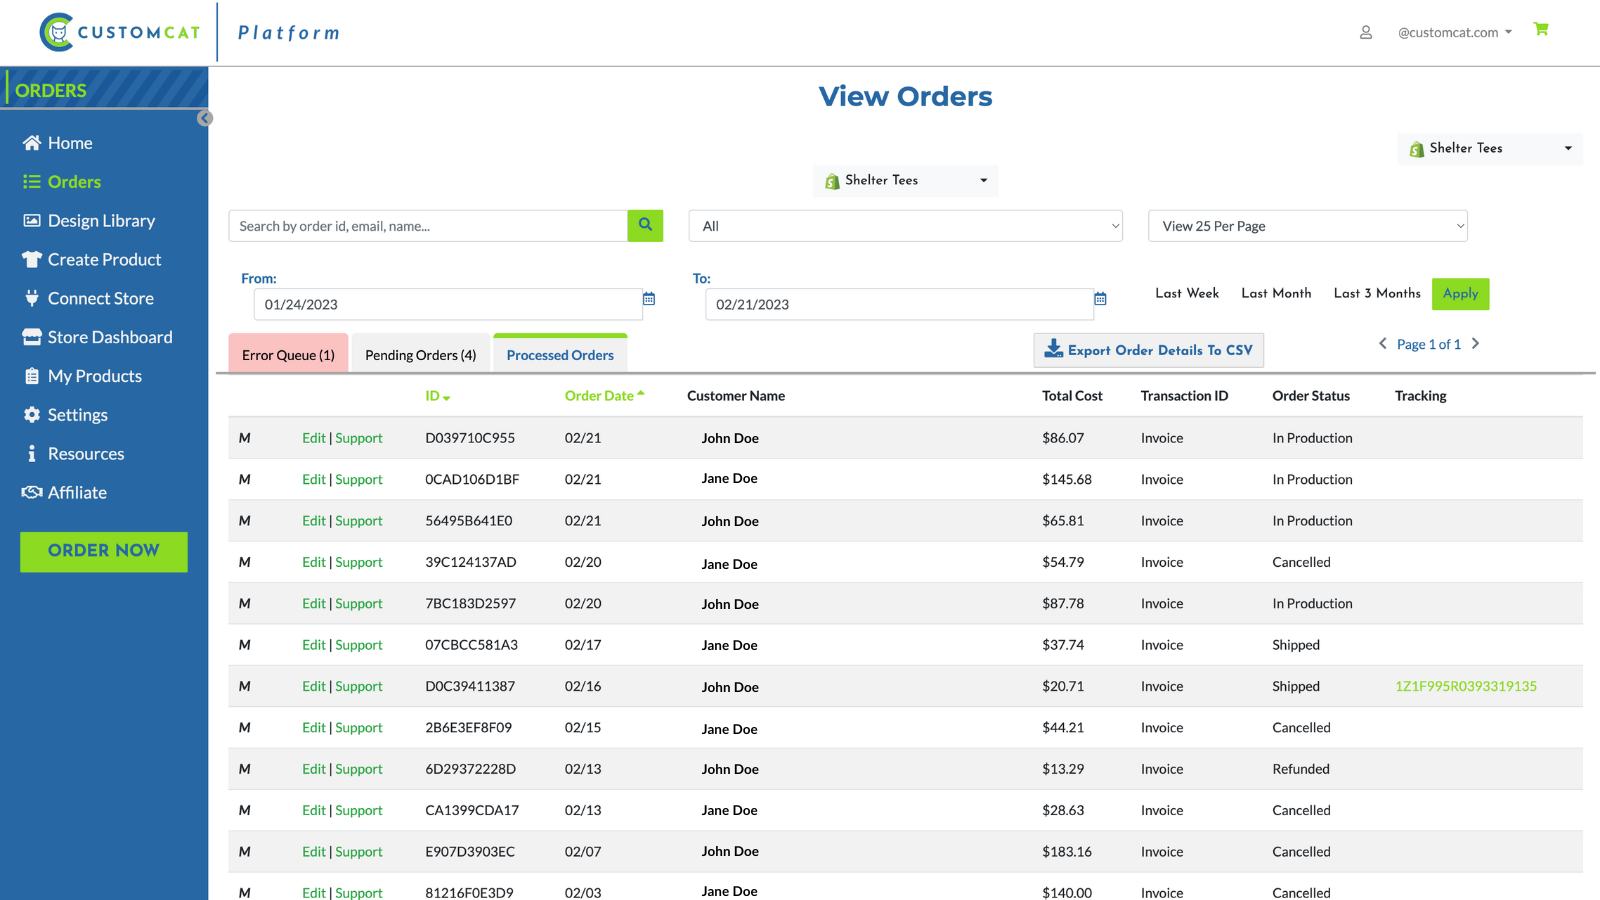Screen dimensions: 1600x900
Task: Select the Home icon in the sidebar
Action: point(33,142)
